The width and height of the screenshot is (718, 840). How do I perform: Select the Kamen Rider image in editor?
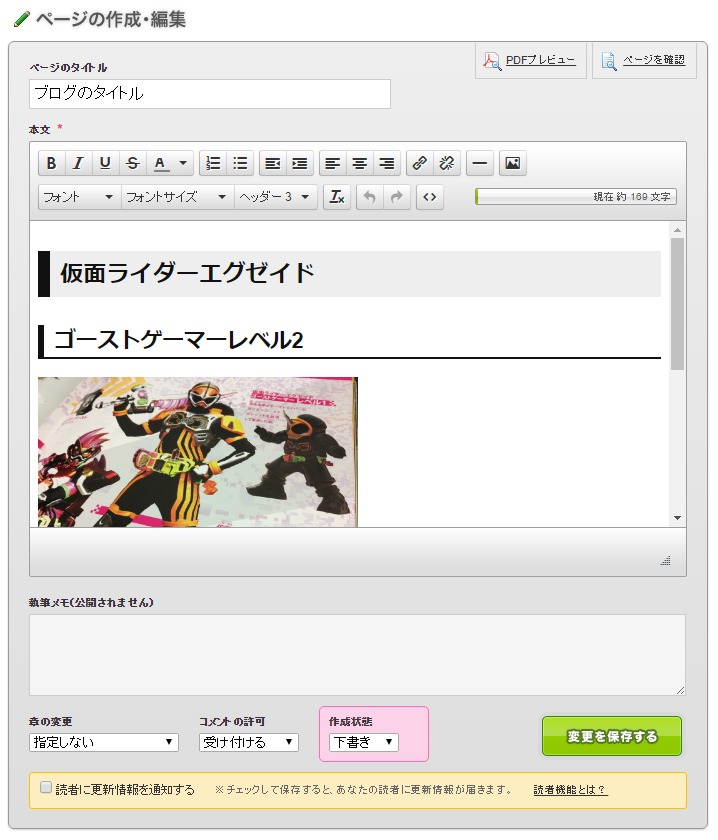click(198, 452)
